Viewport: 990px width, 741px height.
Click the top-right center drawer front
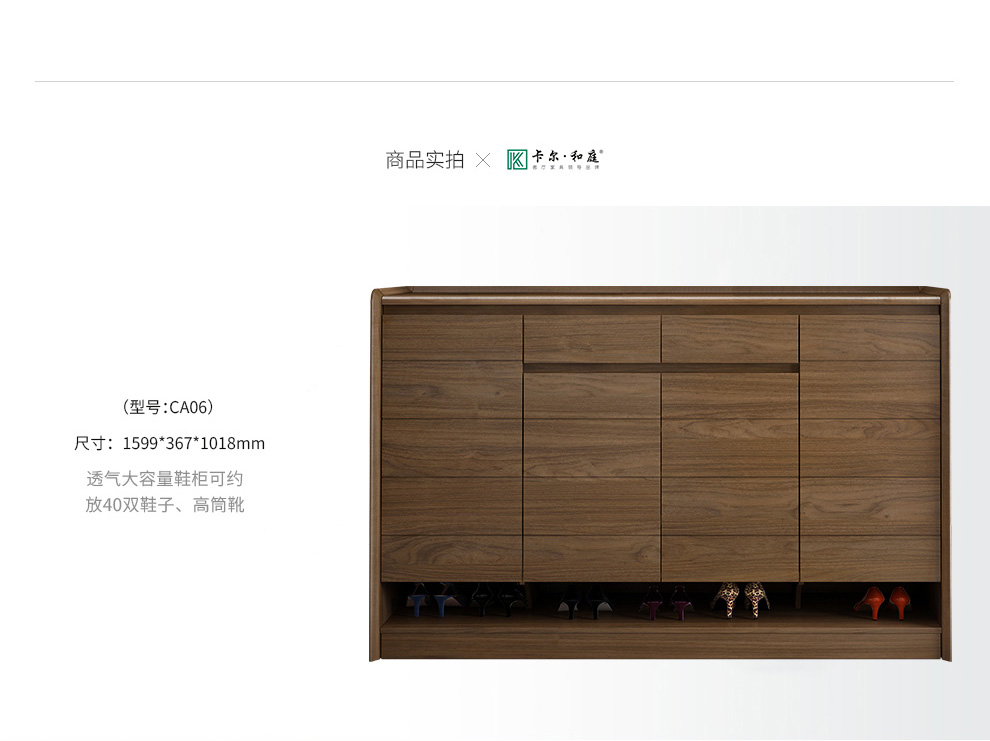pos(730,338)
